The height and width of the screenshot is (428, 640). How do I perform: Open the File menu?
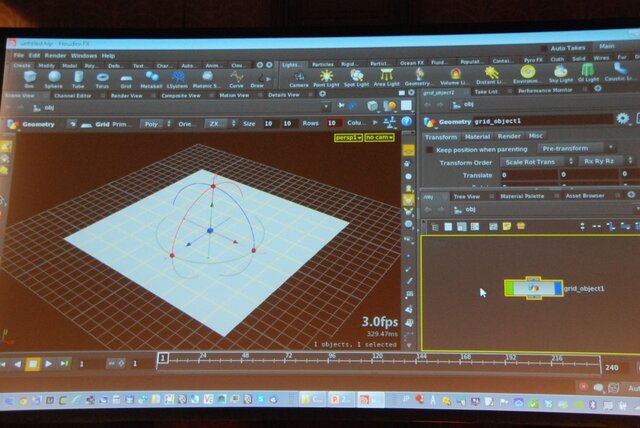pos(19,55)
